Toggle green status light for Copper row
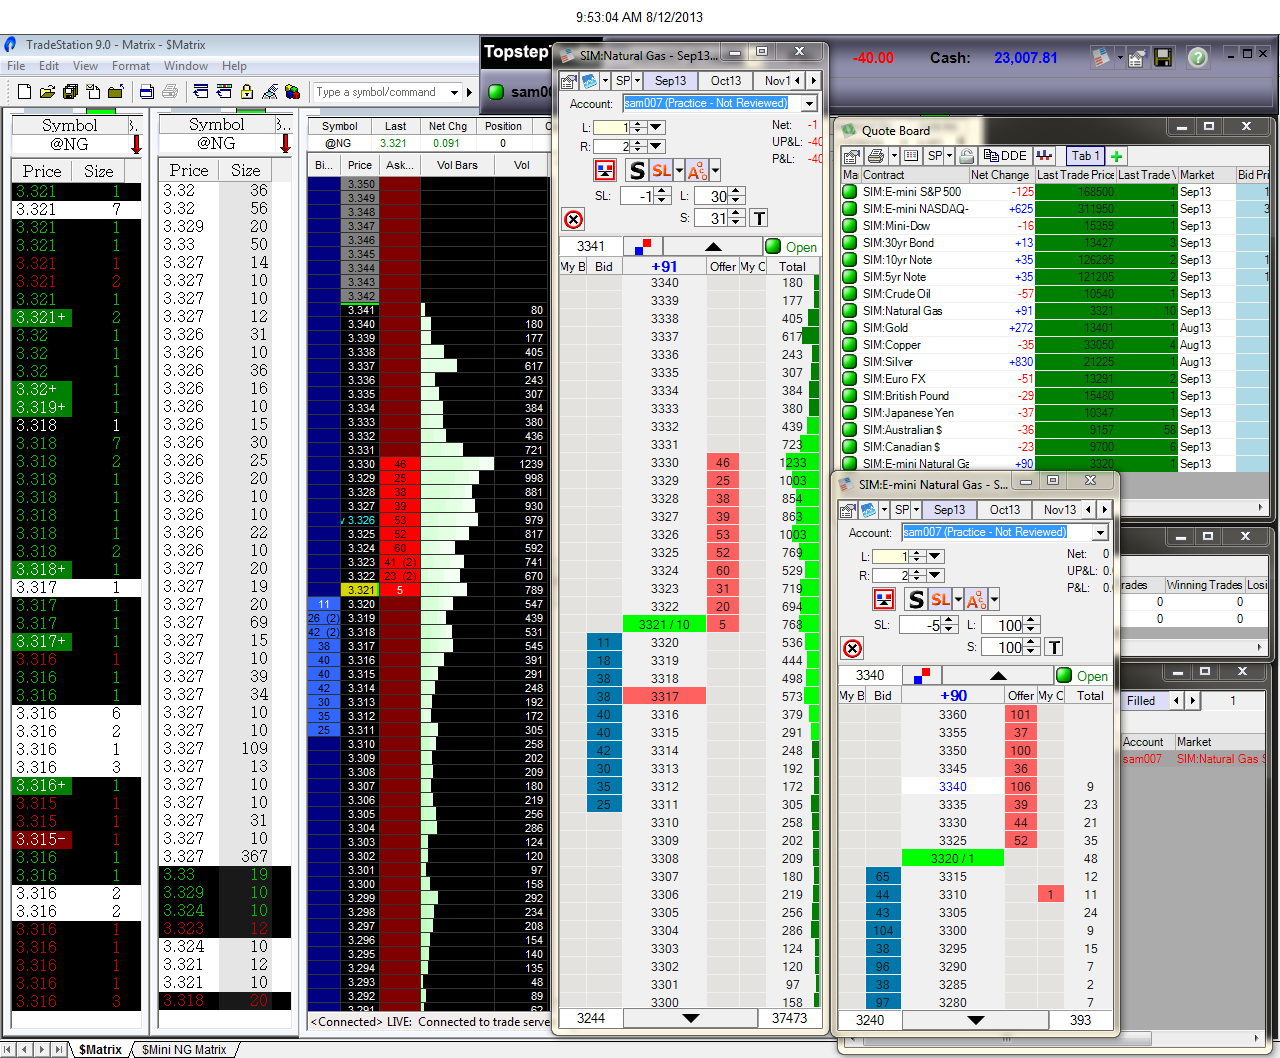1280x1058 pixels. click(850, 345)
